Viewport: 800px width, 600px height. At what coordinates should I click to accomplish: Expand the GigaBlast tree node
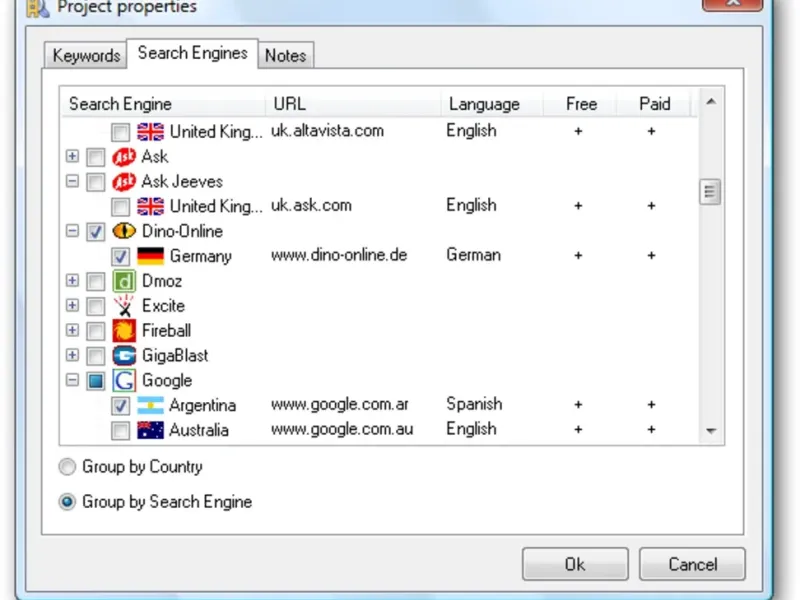(x=72, y=355)
